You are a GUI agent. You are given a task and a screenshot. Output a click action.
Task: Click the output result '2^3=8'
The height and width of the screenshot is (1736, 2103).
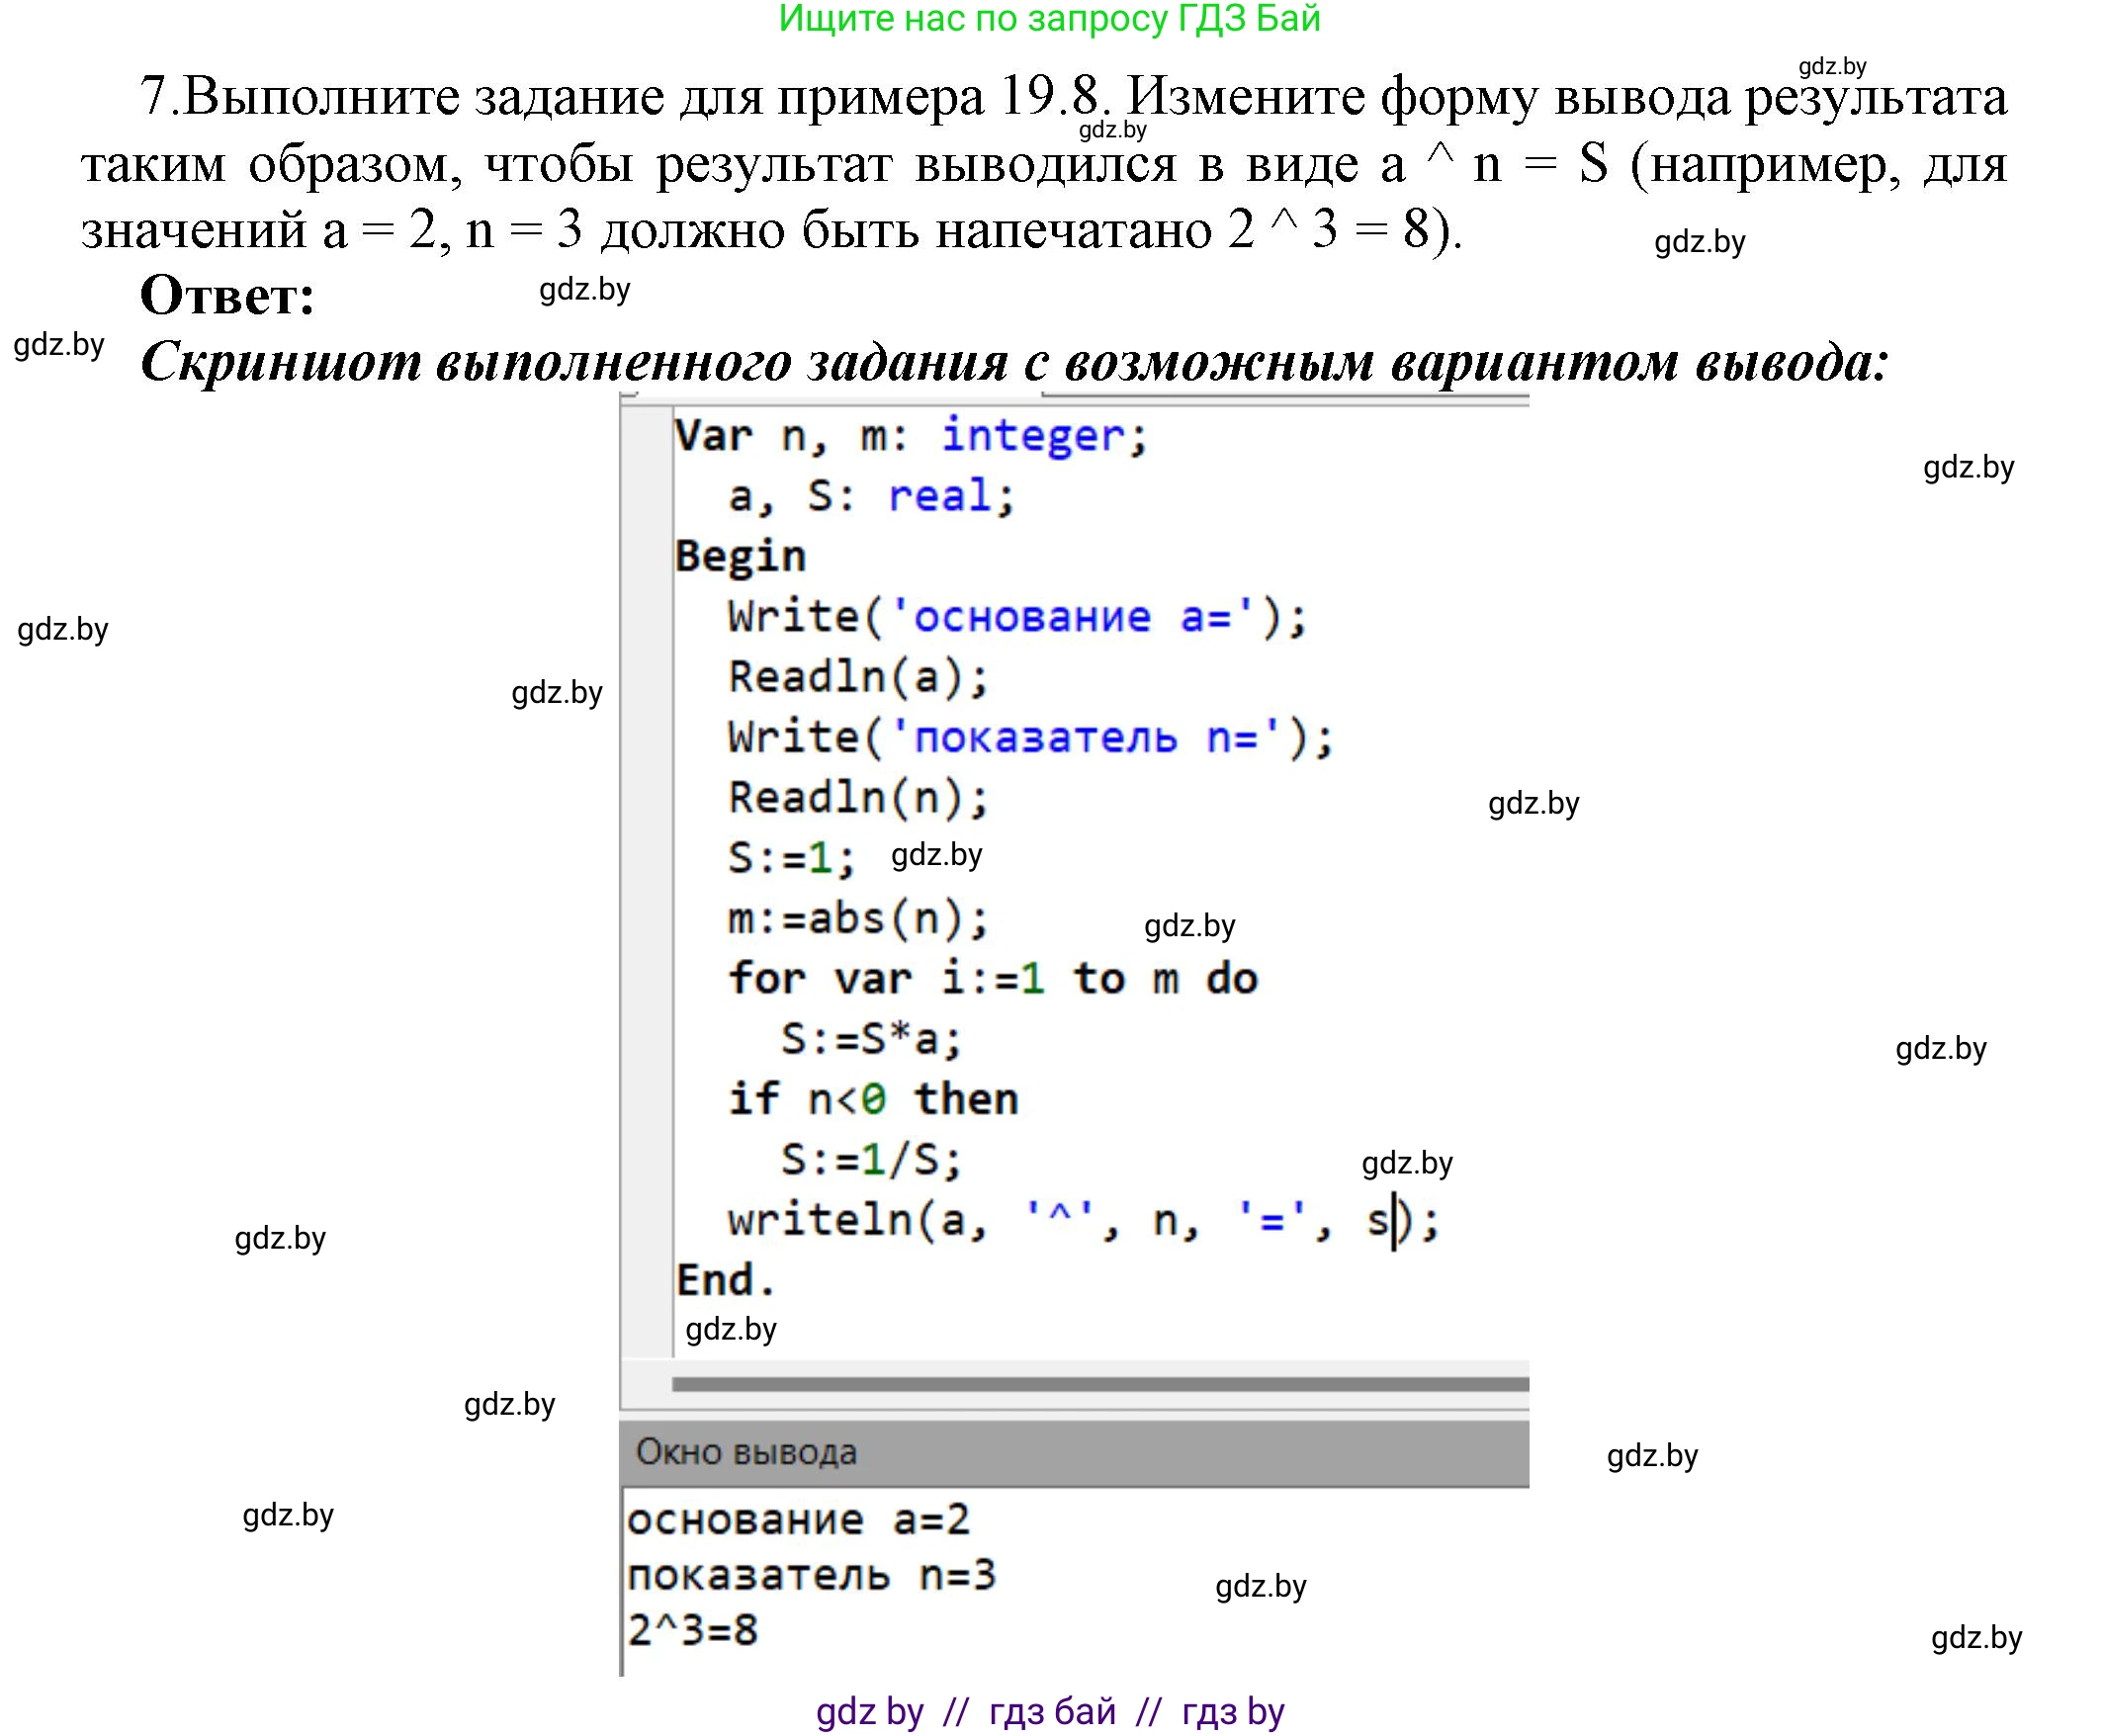(692, 1631)
